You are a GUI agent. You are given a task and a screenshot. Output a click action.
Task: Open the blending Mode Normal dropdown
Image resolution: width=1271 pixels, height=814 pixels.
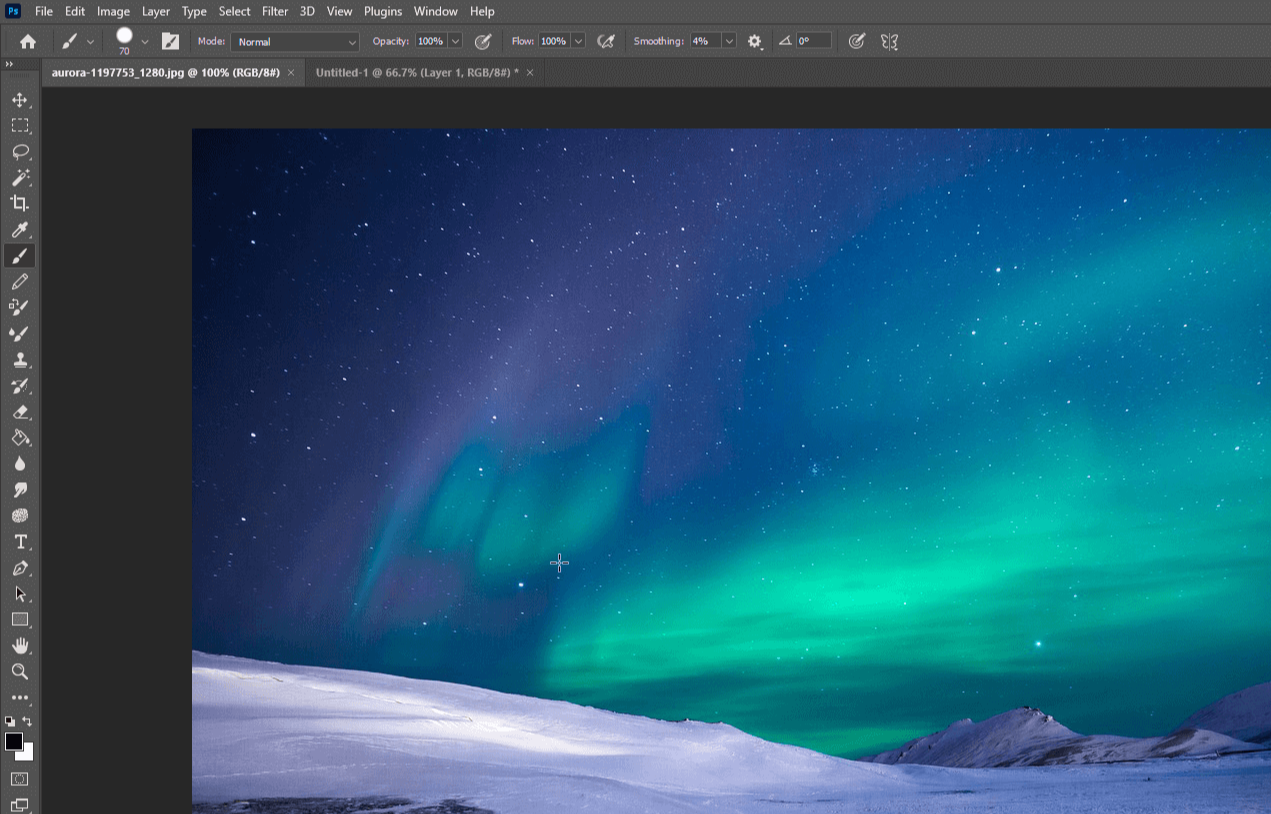pos(295,42)
